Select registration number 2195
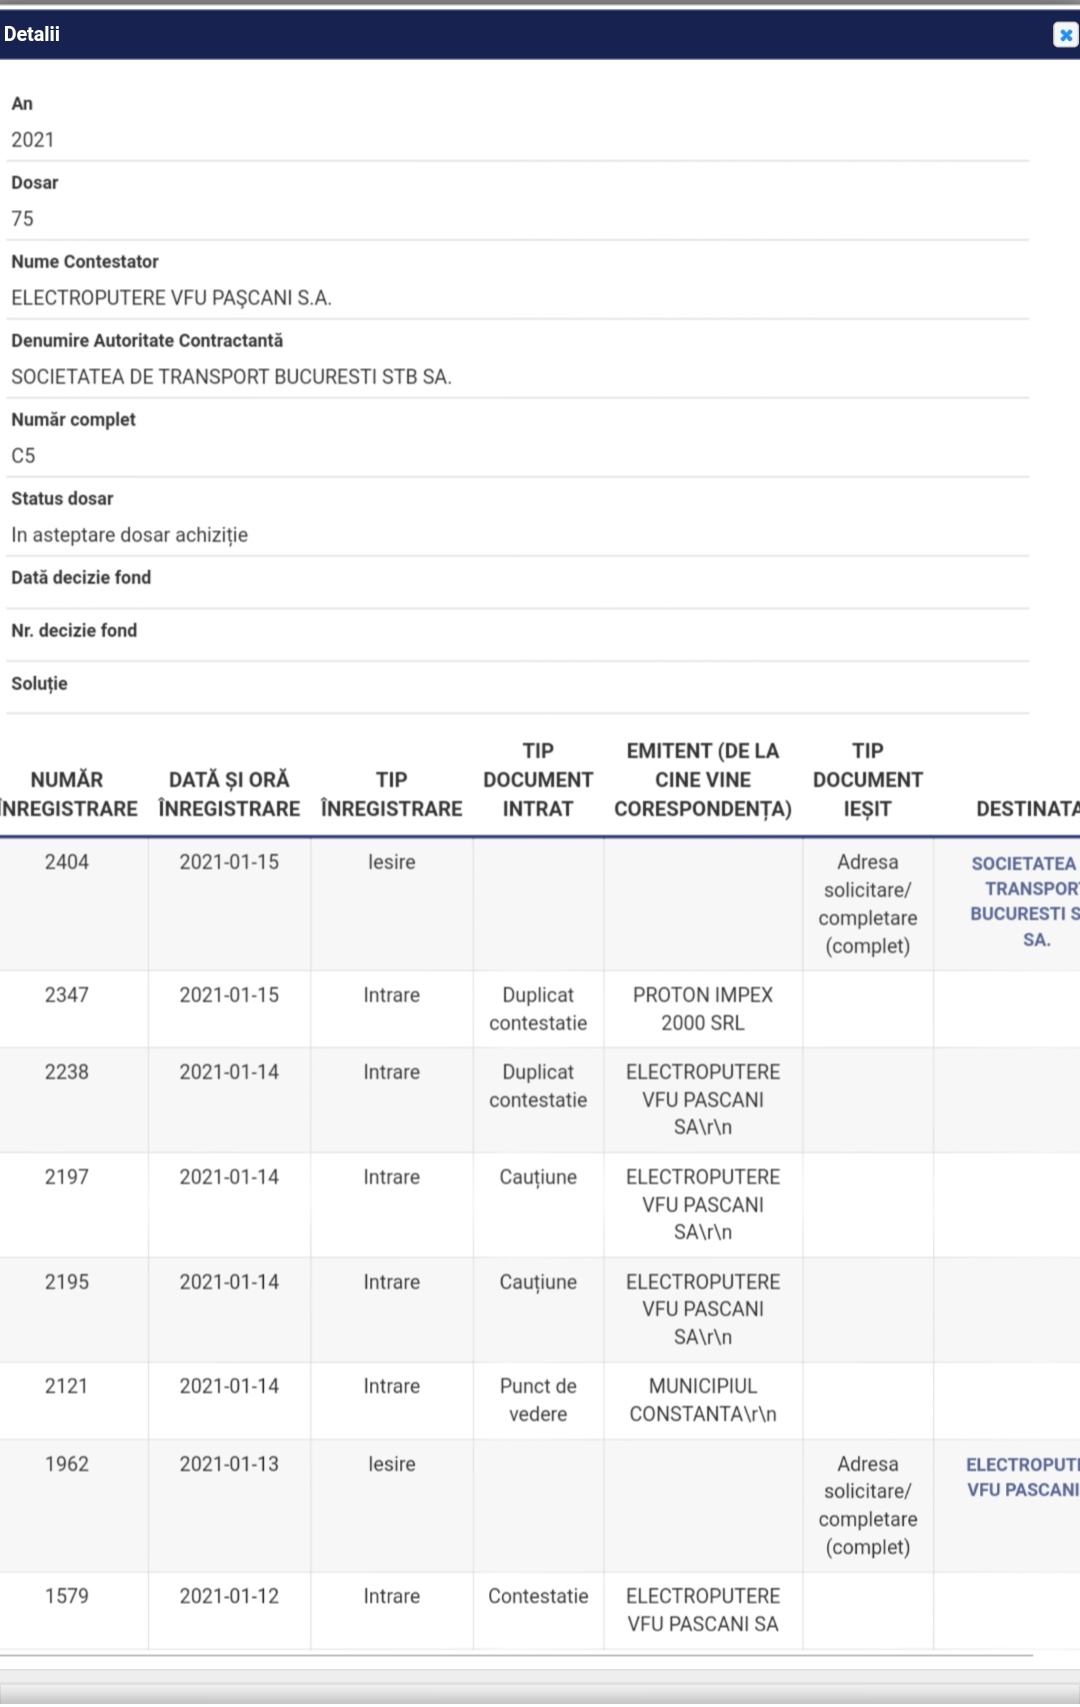 tap(67, 1282)
